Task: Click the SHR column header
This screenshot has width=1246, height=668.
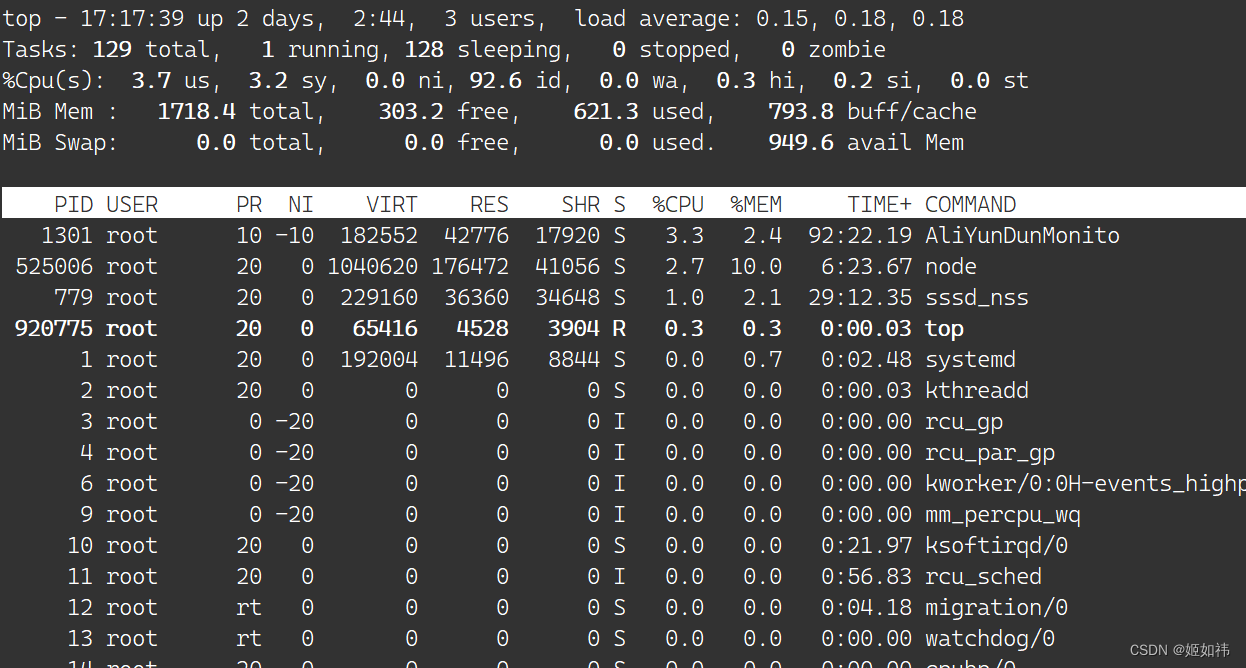Action: [x=580, y=205]
